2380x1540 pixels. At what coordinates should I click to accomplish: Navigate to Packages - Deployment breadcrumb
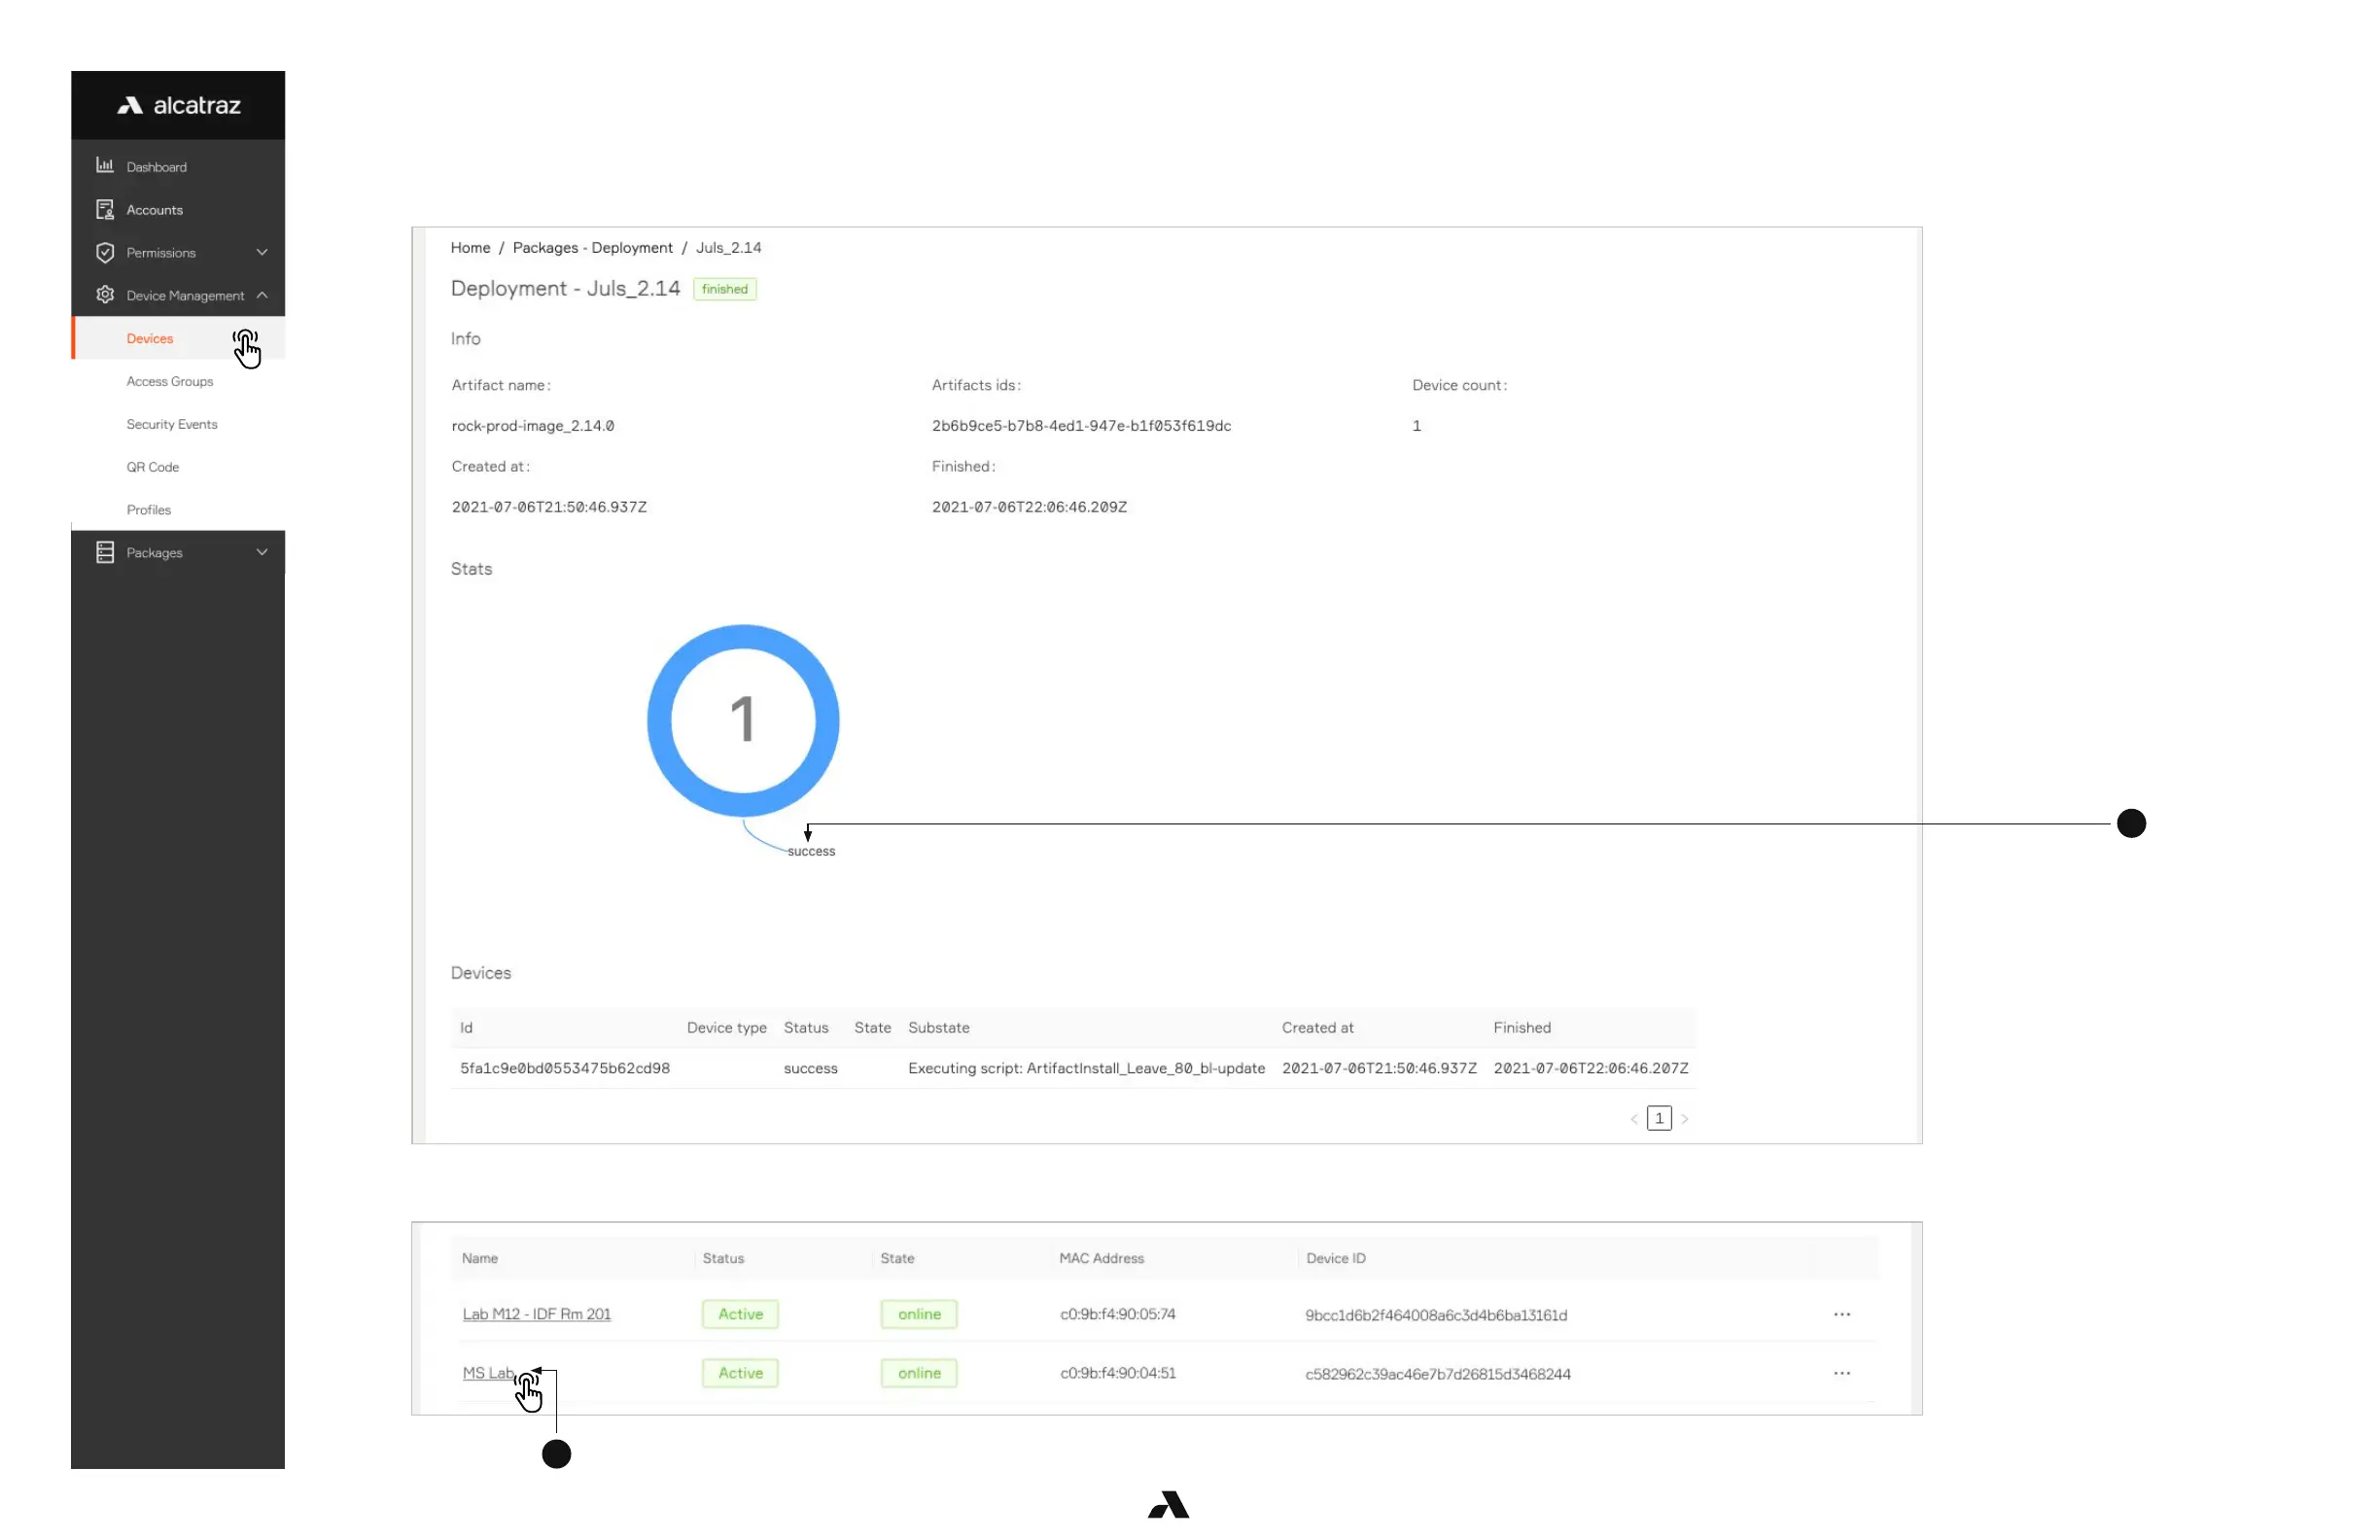[x=592, y=248]
